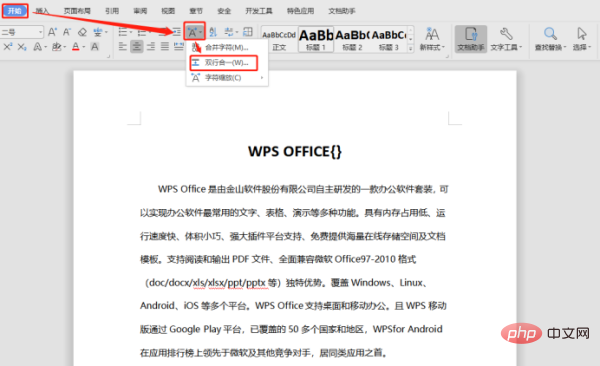Align text left

point(122,47)
